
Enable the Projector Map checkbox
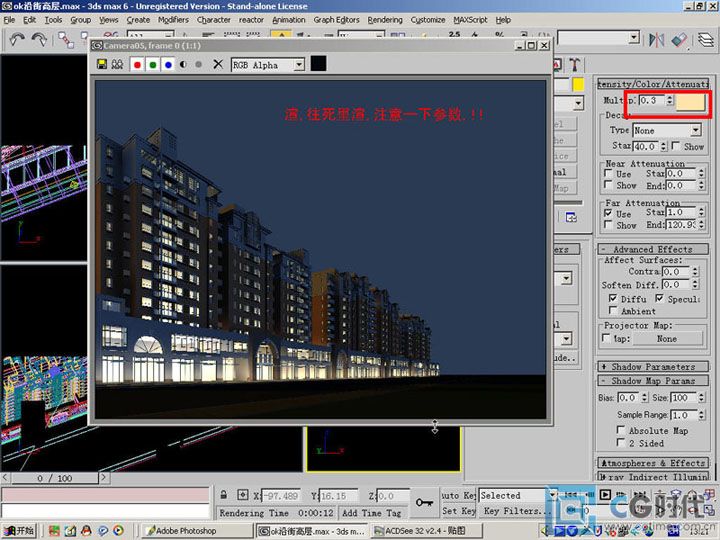pos(606,338)
